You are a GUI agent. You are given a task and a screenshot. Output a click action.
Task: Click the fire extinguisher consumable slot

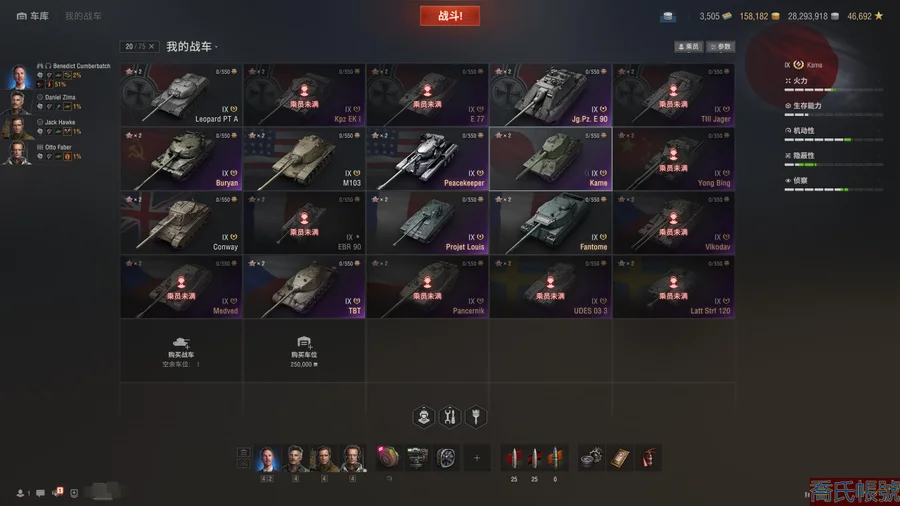coord(649,458)
